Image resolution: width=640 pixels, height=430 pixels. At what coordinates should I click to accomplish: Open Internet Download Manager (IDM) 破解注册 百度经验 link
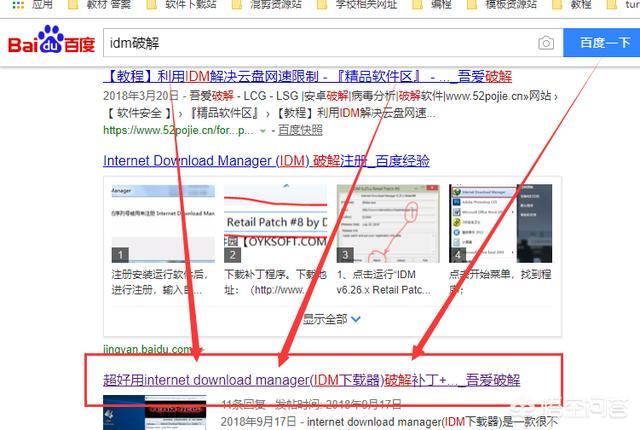point(267,160)
